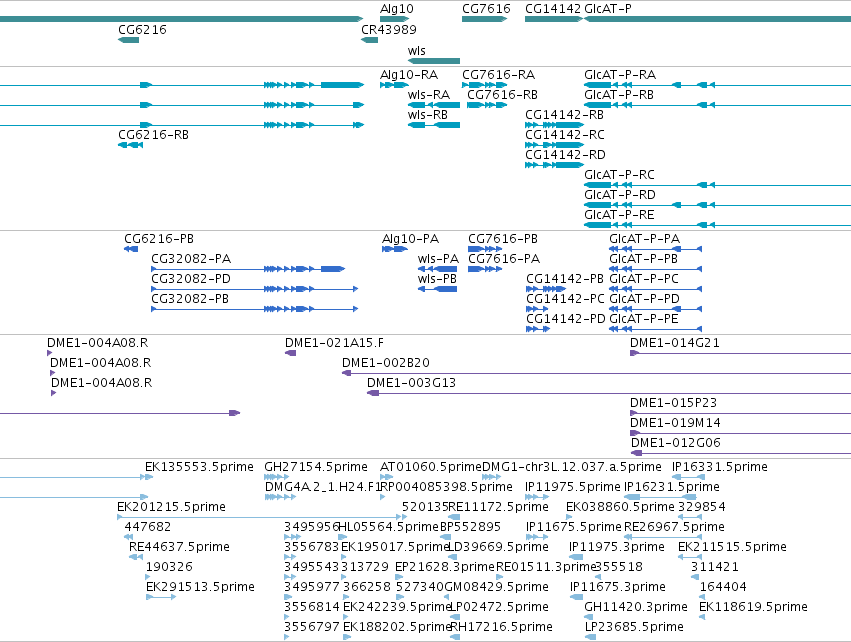Image resolution: width=851 pixels, height=642 pixels.
Task: Click the EK201215.5prime EST label
Action: 172,507
